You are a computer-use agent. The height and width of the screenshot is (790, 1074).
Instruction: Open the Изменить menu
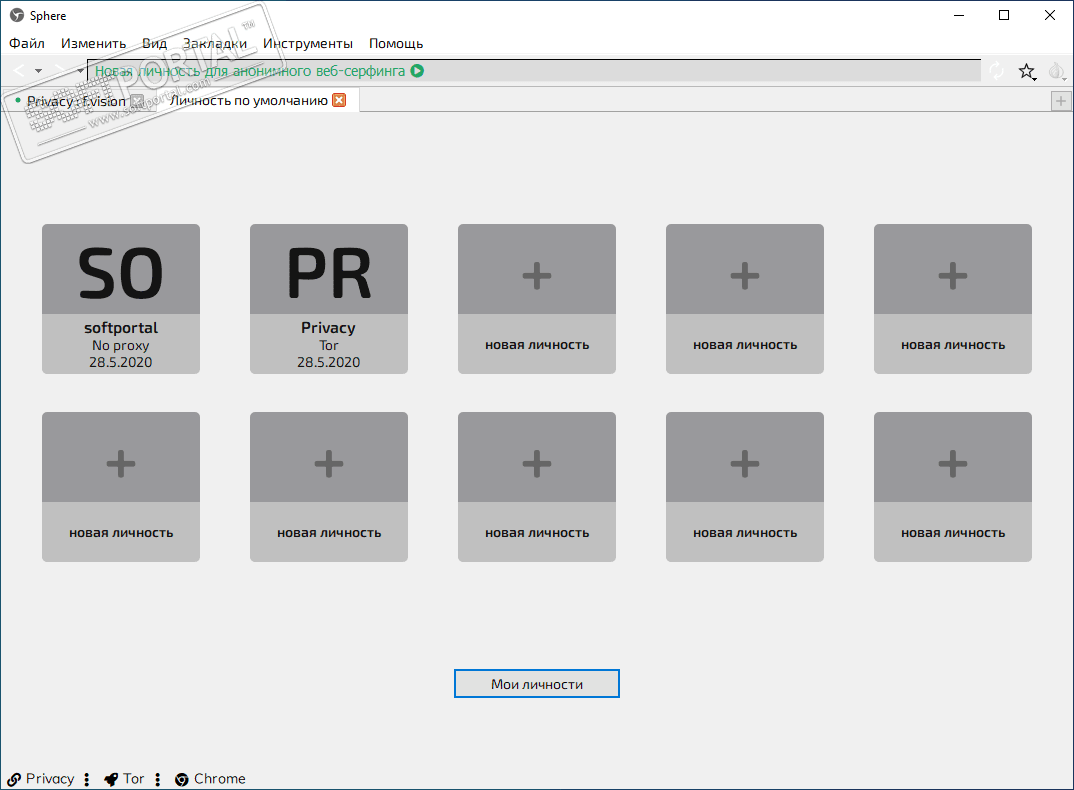click(x=94, y=43)
